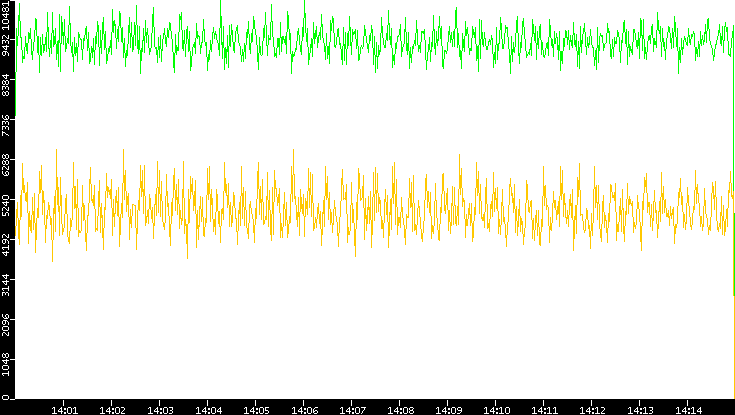Viewport: 735px width, 415px height.
Task: Click the 14:05 time axis label
Action: coord(256,411)
